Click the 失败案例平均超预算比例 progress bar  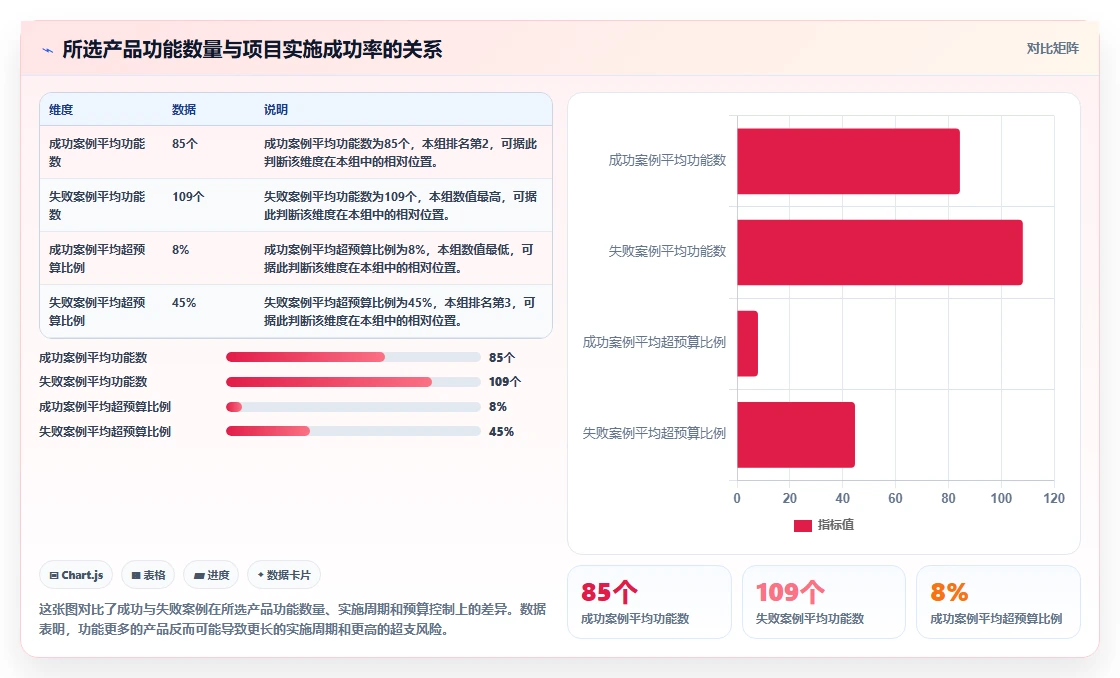click(x=353, y=432)
